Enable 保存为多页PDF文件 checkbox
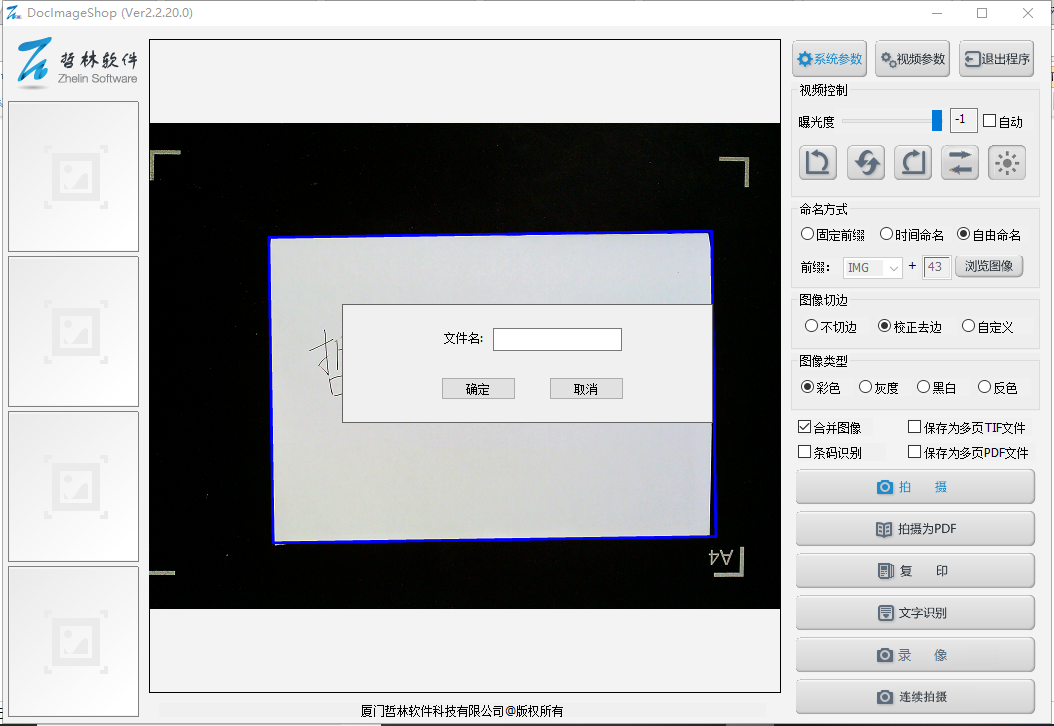The width and height of the screenshot is (1054, 726). [914, 452]
